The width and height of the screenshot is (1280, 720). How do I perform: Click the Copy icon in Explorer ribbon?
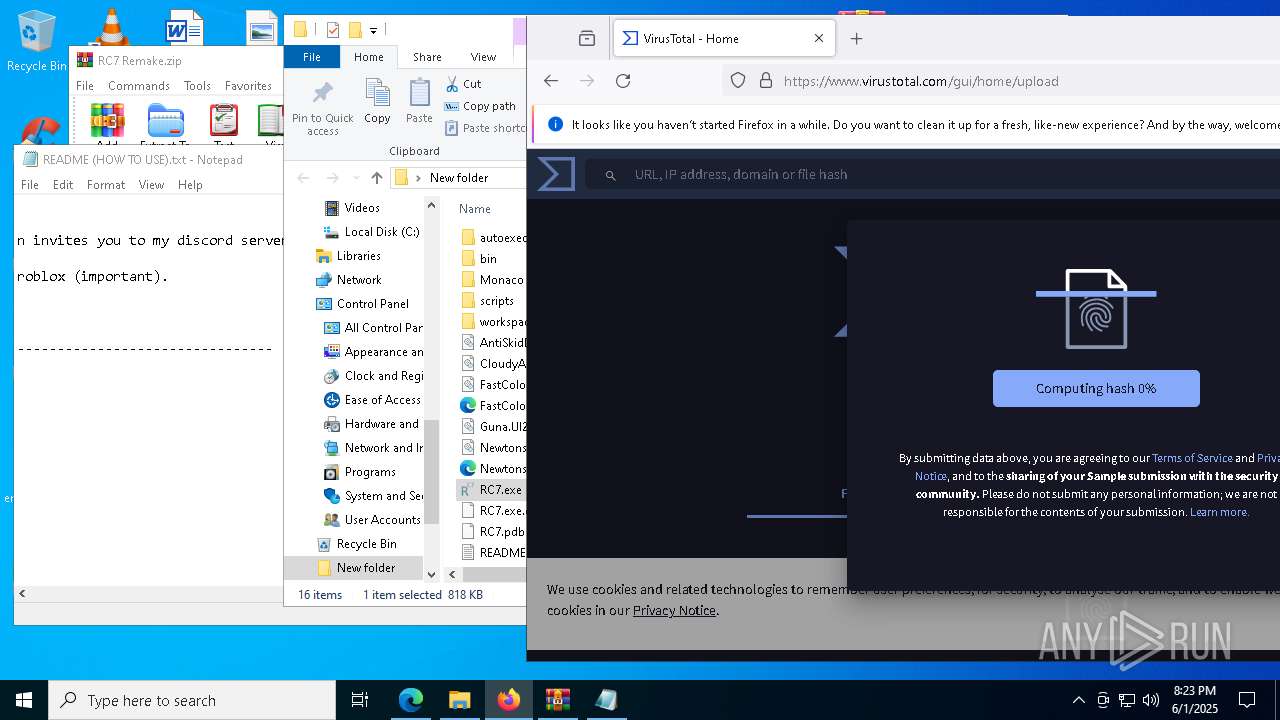click(x=377, y=102)
